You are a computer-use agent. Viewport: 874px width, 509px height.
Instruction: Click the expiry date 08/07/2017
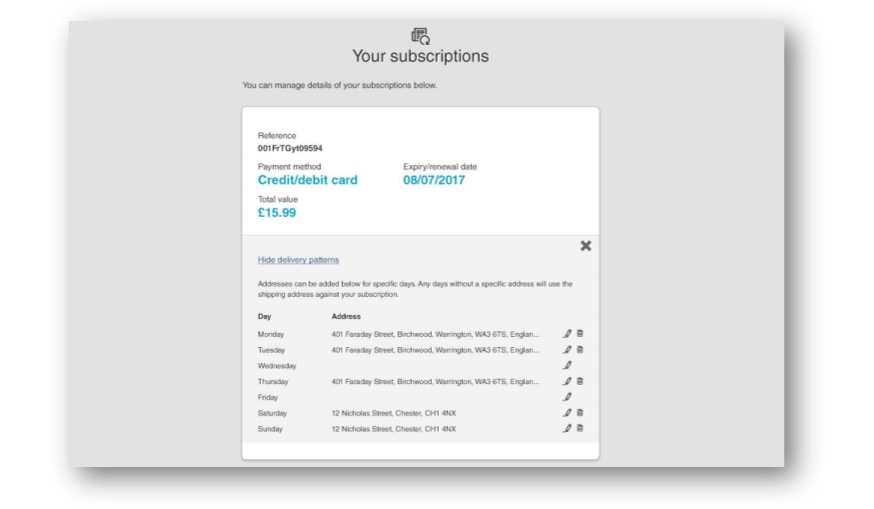(x=433, y=181)
